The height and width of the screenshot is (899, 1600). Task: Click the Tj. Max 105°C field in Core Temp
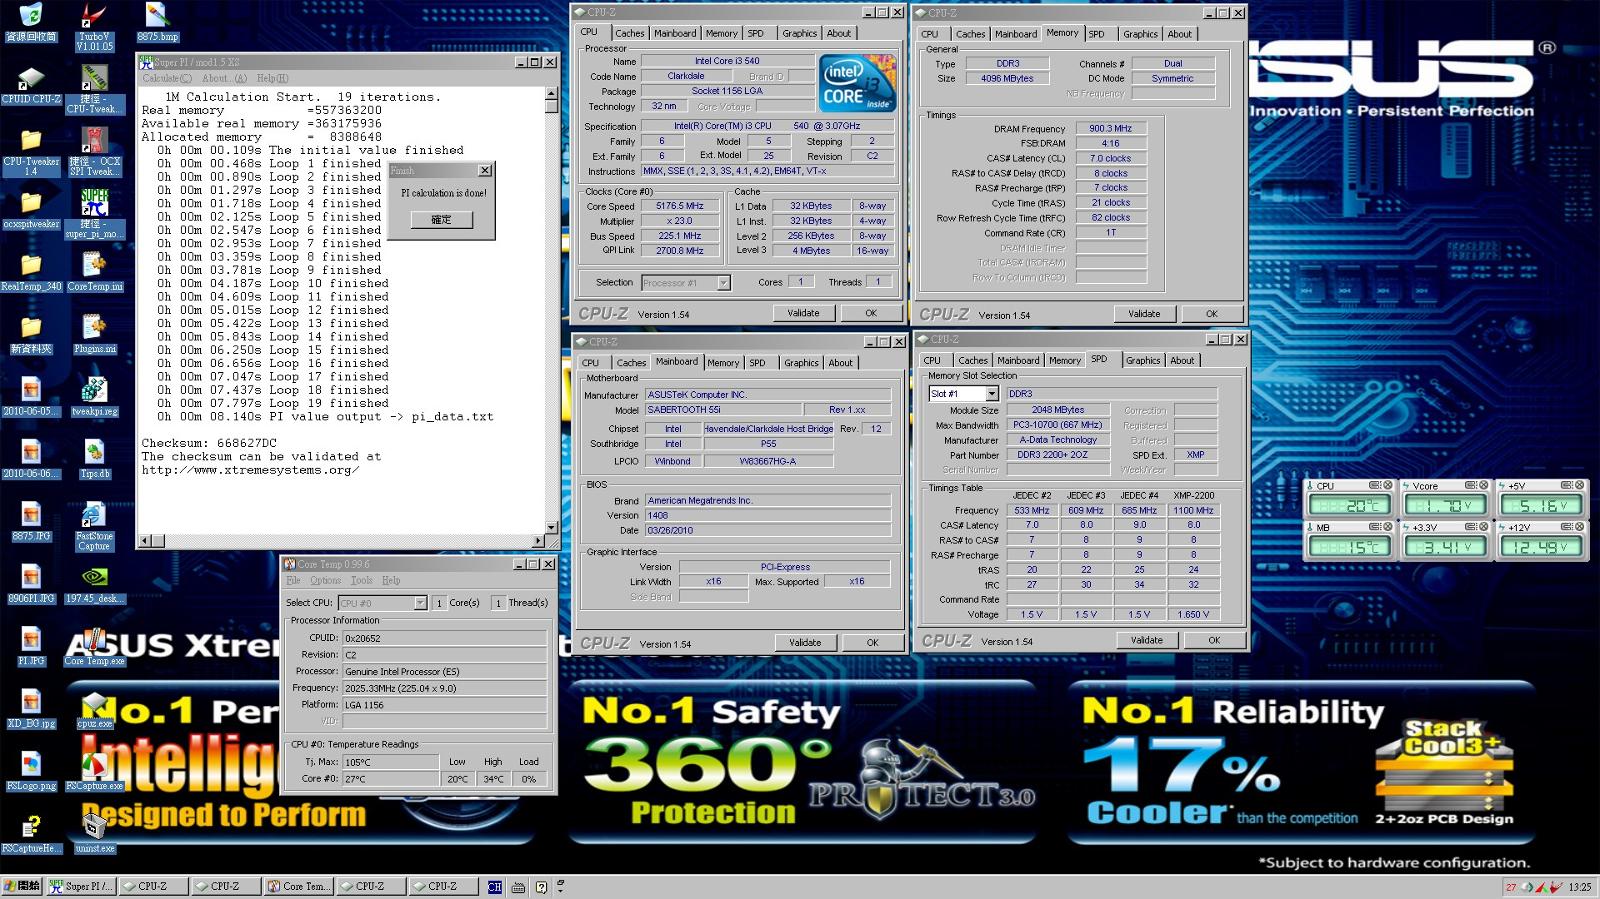tap(390, 762)
